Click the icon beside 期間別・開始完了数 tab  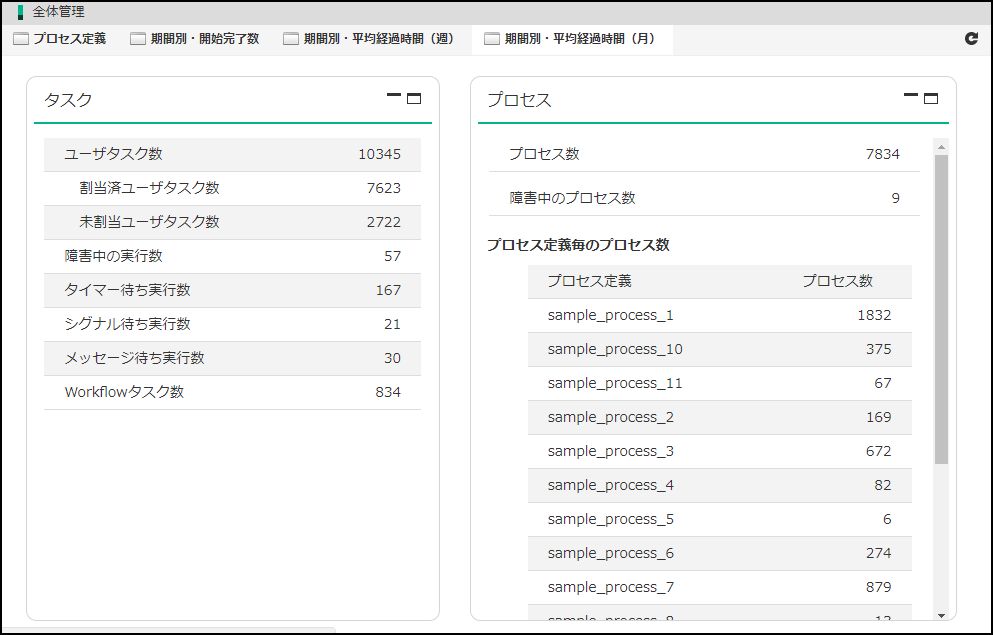tap(138, 39)
